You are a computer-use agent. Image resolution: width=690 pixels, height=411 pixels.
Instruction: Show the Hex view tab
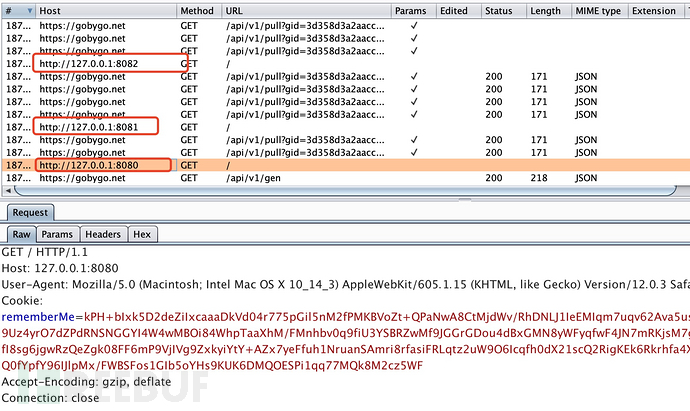pyautogui.click(x=143, y=234)
